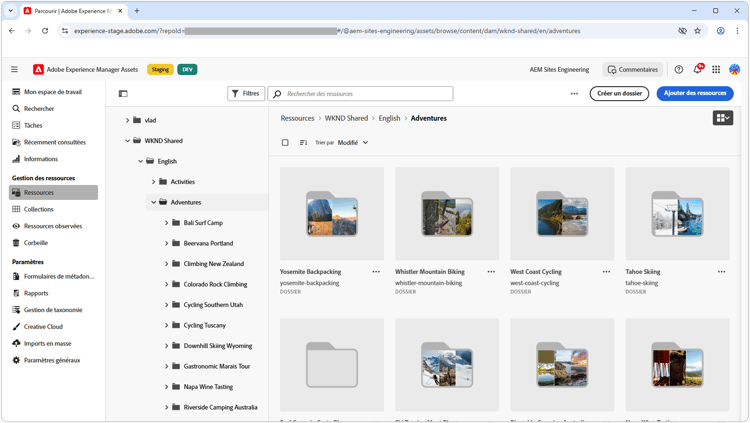Toggle the folder tree side panel icon
Screen dimensions: 750x423
[x=123, y=94]
